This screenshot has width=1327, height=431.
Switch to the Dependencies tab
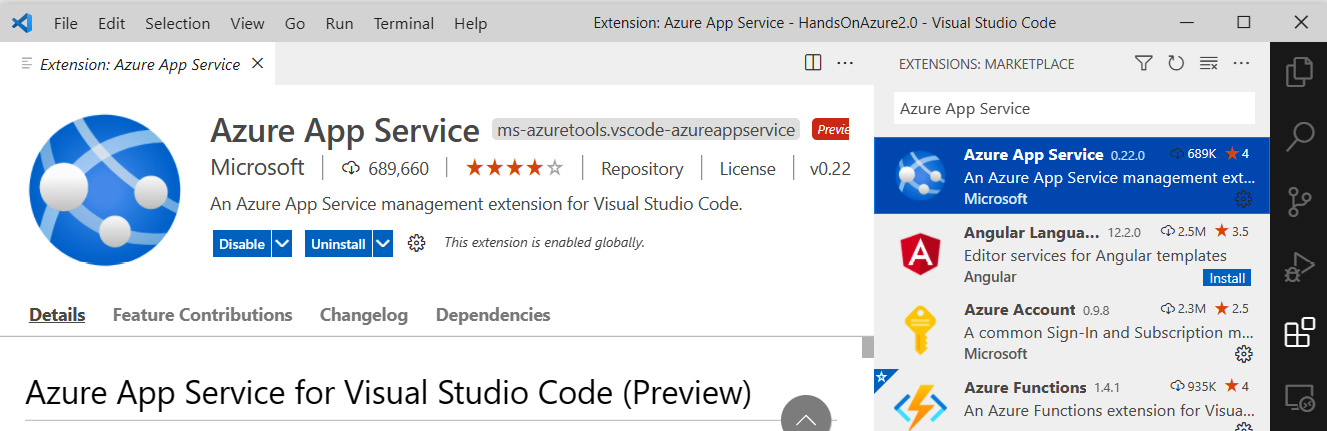pos(493,315)
